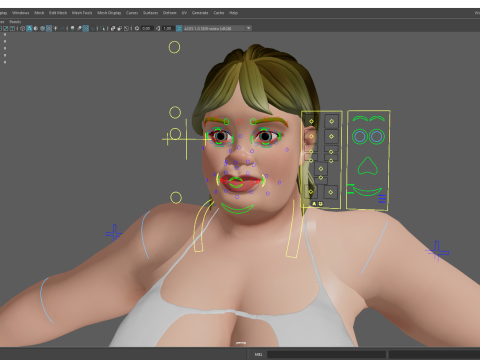Click the right small icon below slider panel
The image size is (480, 360).
tap(320, 204)
